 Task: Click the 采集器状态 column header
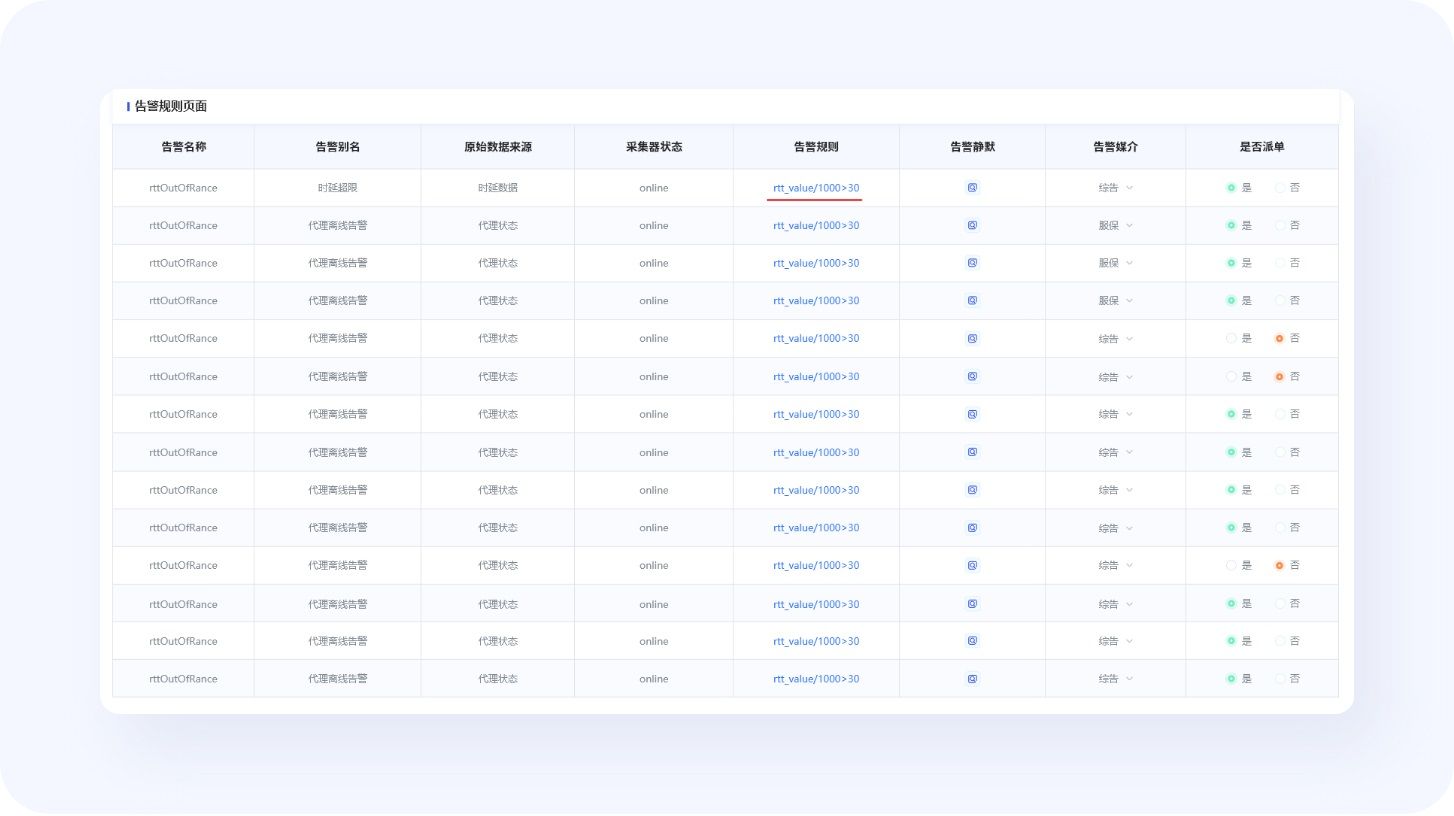coord(653,146)
